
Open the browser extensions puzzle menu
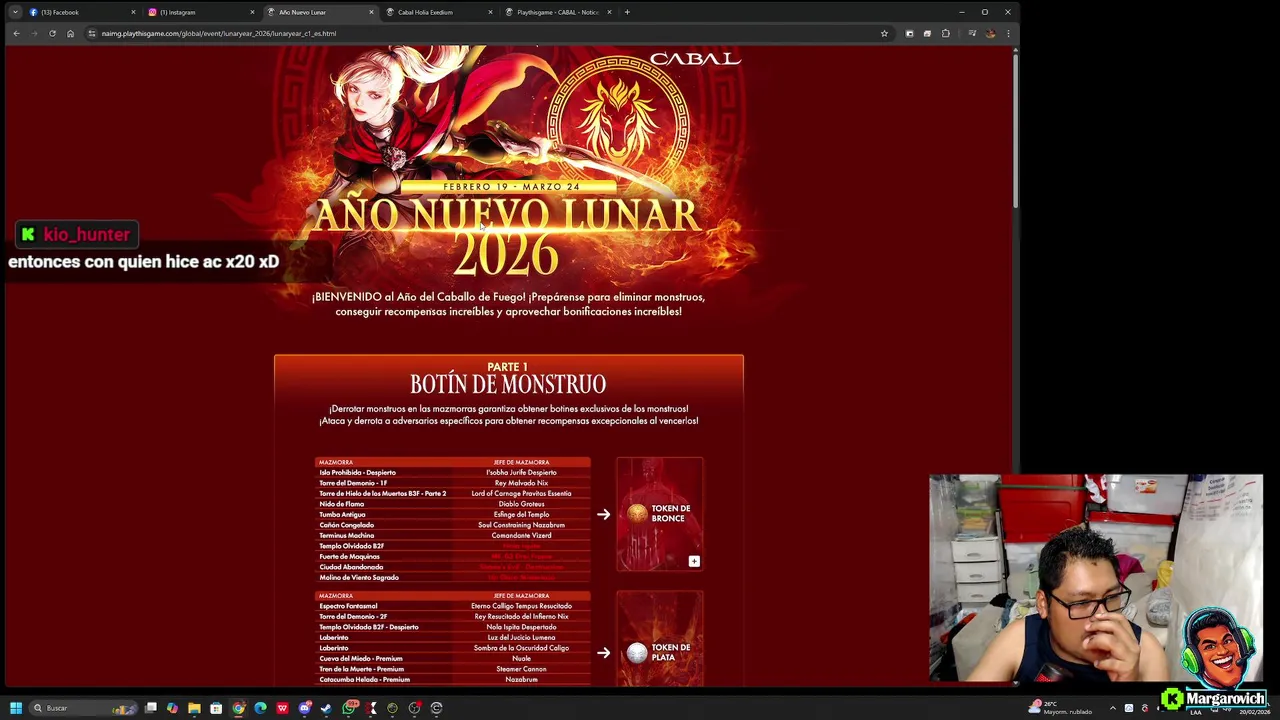pos(945,33)
